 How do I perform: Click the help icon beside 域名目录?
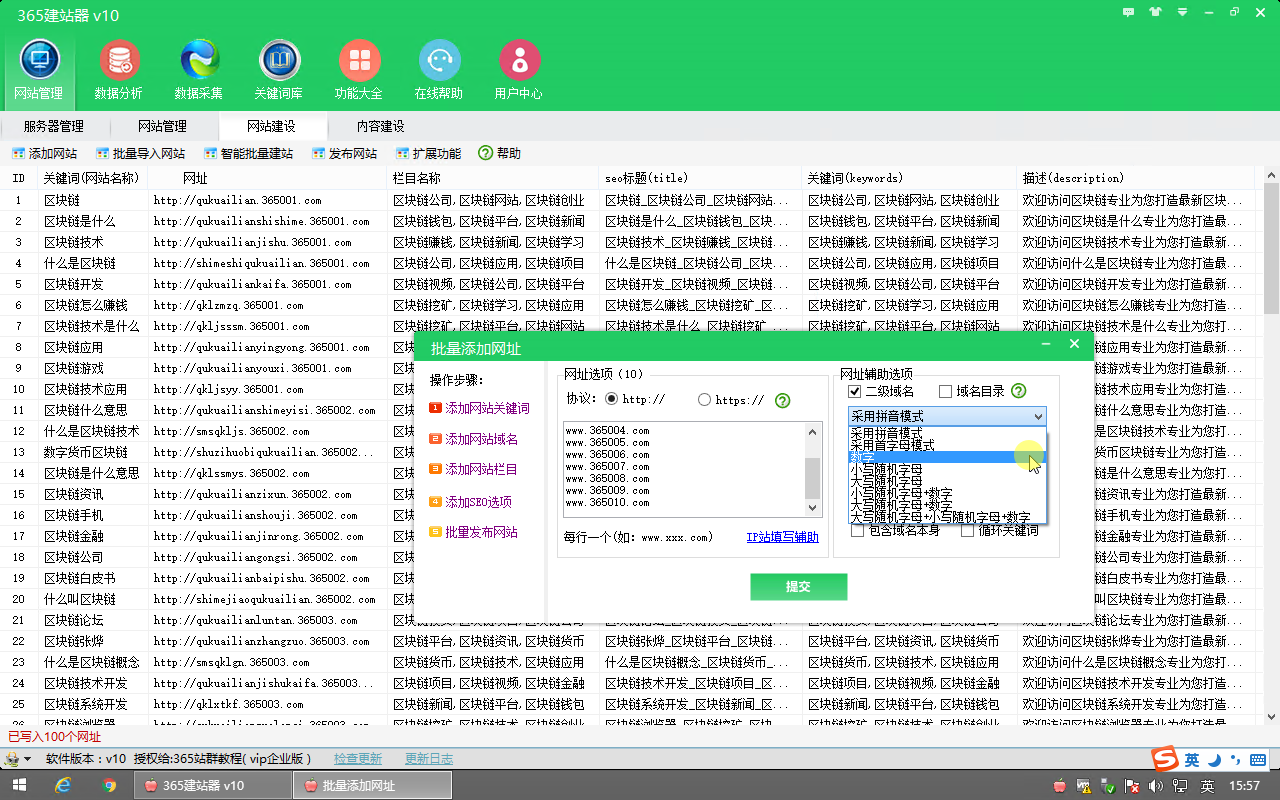click(x=1019, y=391)
